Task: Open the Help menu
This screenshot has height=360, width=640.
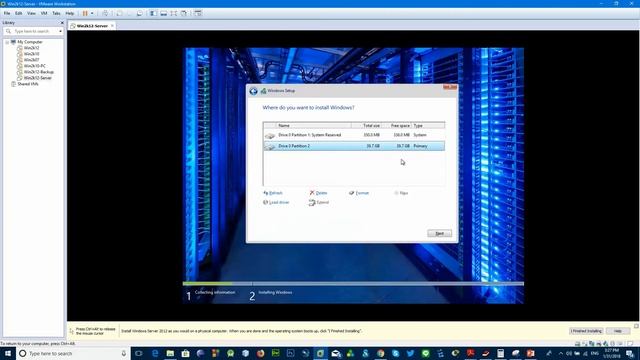Action: click(70, 13)
